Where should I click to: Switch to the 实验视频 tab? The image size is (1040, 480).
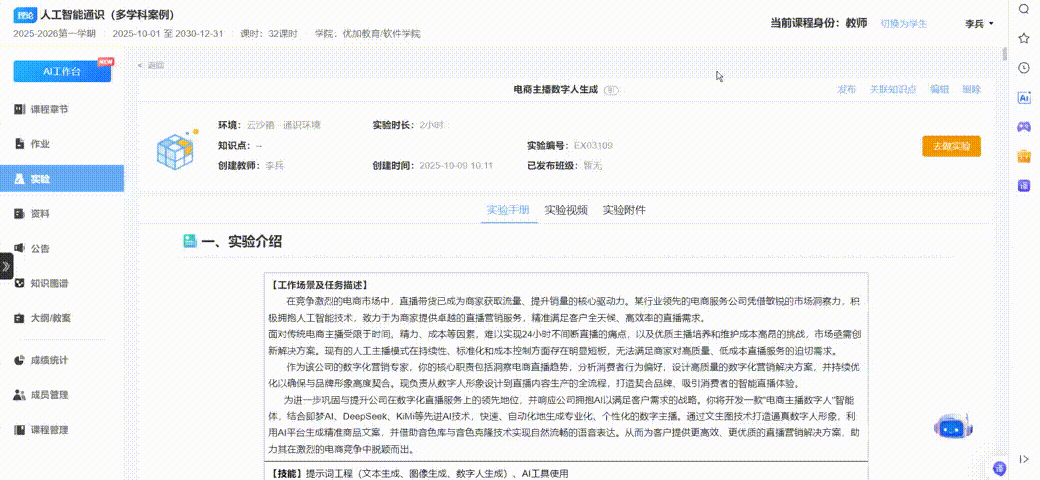point(566,210)
